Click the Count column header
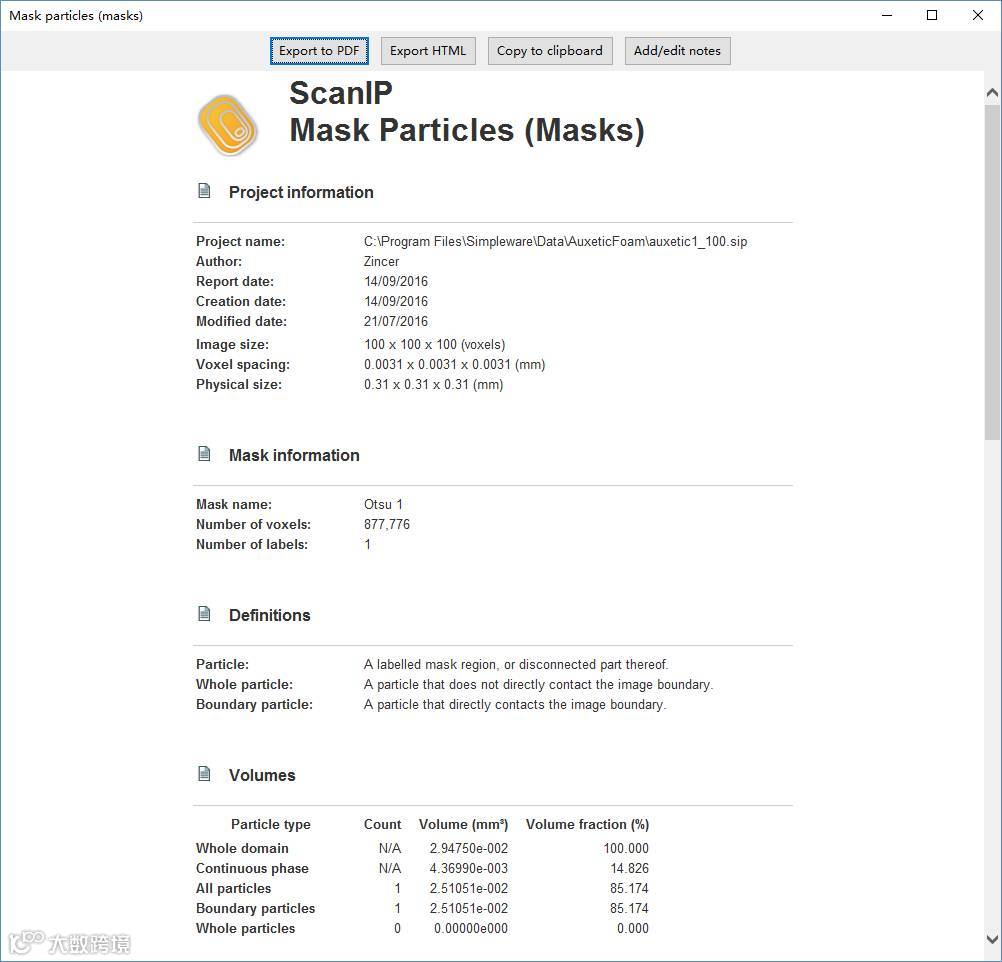1002x962 pixels. (382, 825)
